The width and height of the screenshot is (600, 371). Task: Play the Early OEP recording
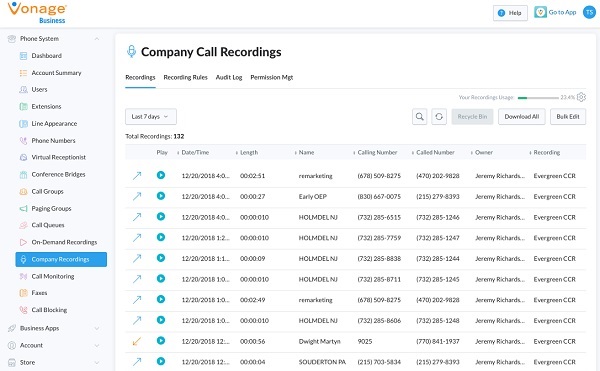click(x=161, y=196)
